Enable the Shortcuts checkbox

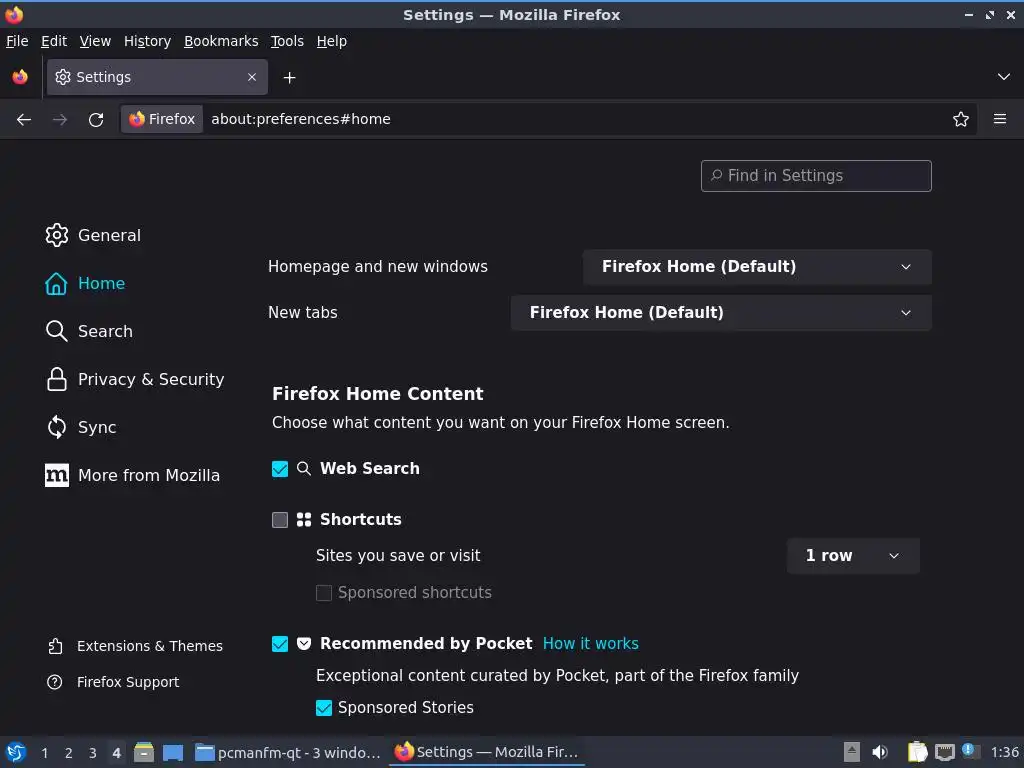280,520
